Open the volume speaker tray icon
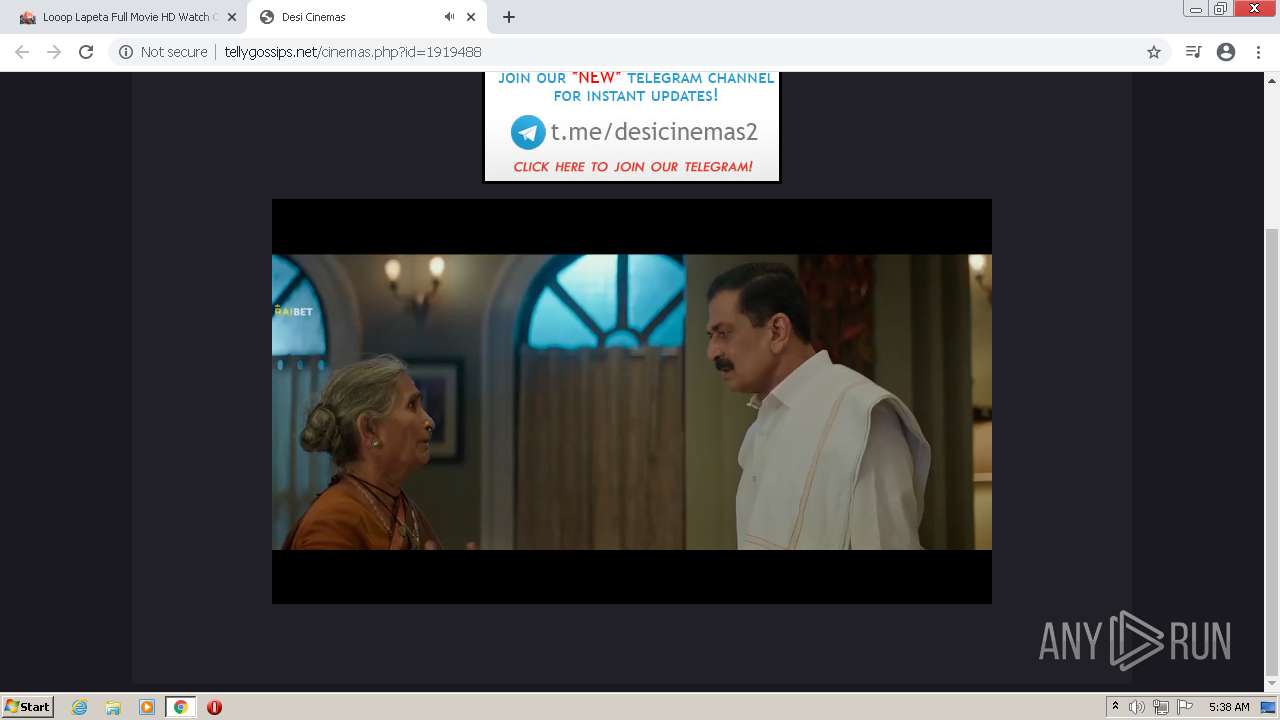The width and height of the screenshot is (1280, 720). (x=1137, y=707)
